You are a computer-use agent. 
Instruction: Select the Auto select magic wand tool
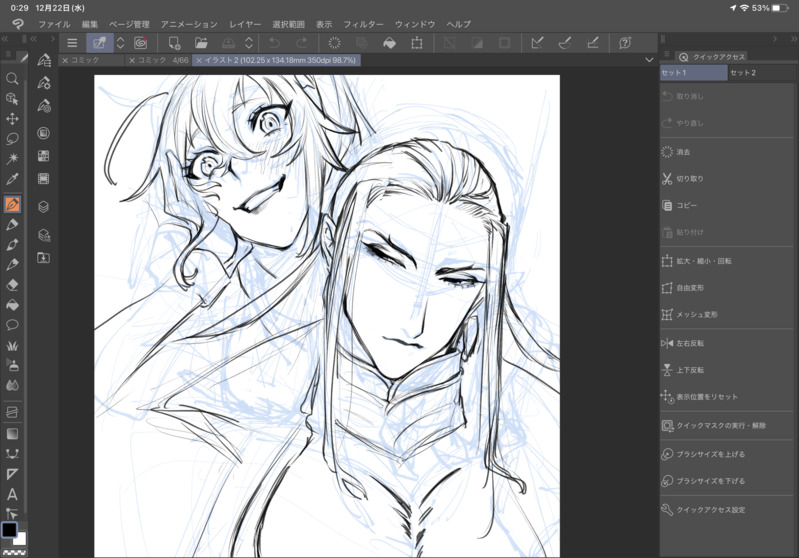[12, 158]
